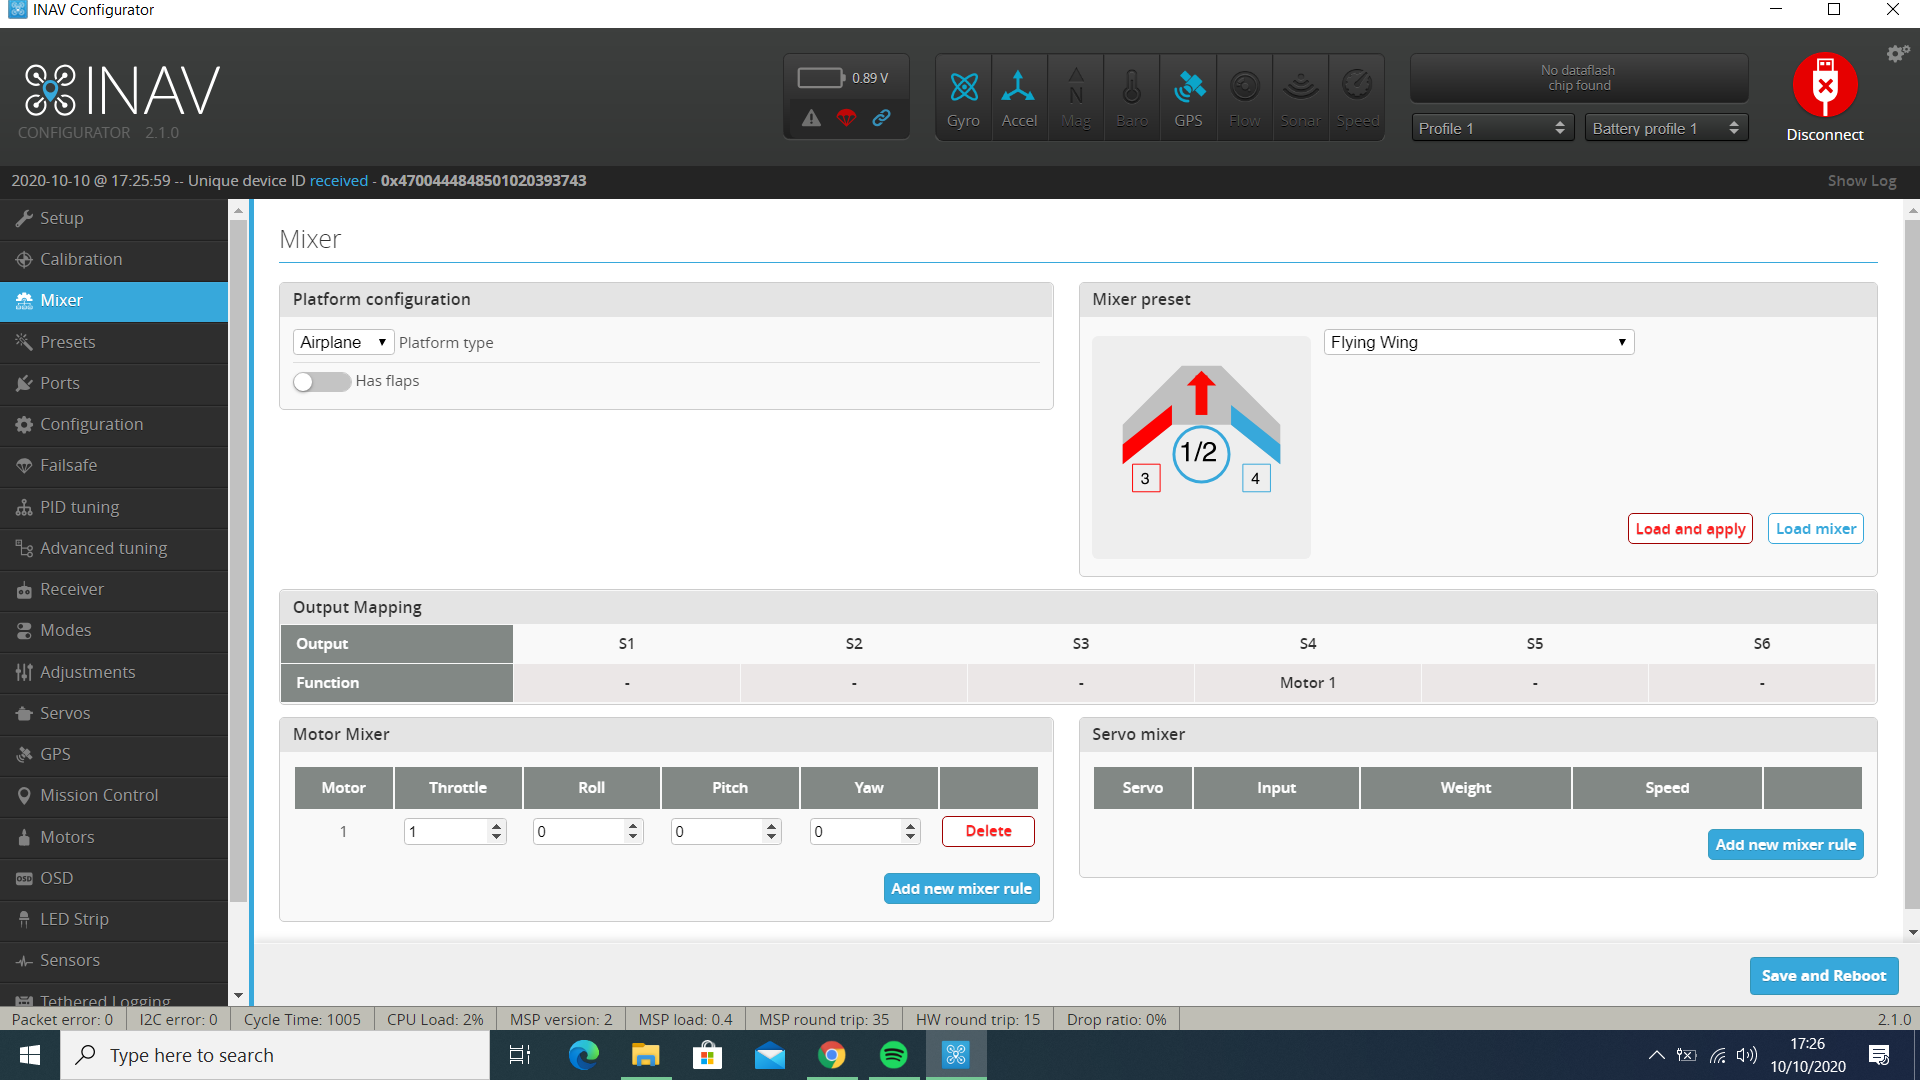This screenshot has height=1080, width=1920.
Task: Open settings gear in top-right corner
Action: 1897,54
